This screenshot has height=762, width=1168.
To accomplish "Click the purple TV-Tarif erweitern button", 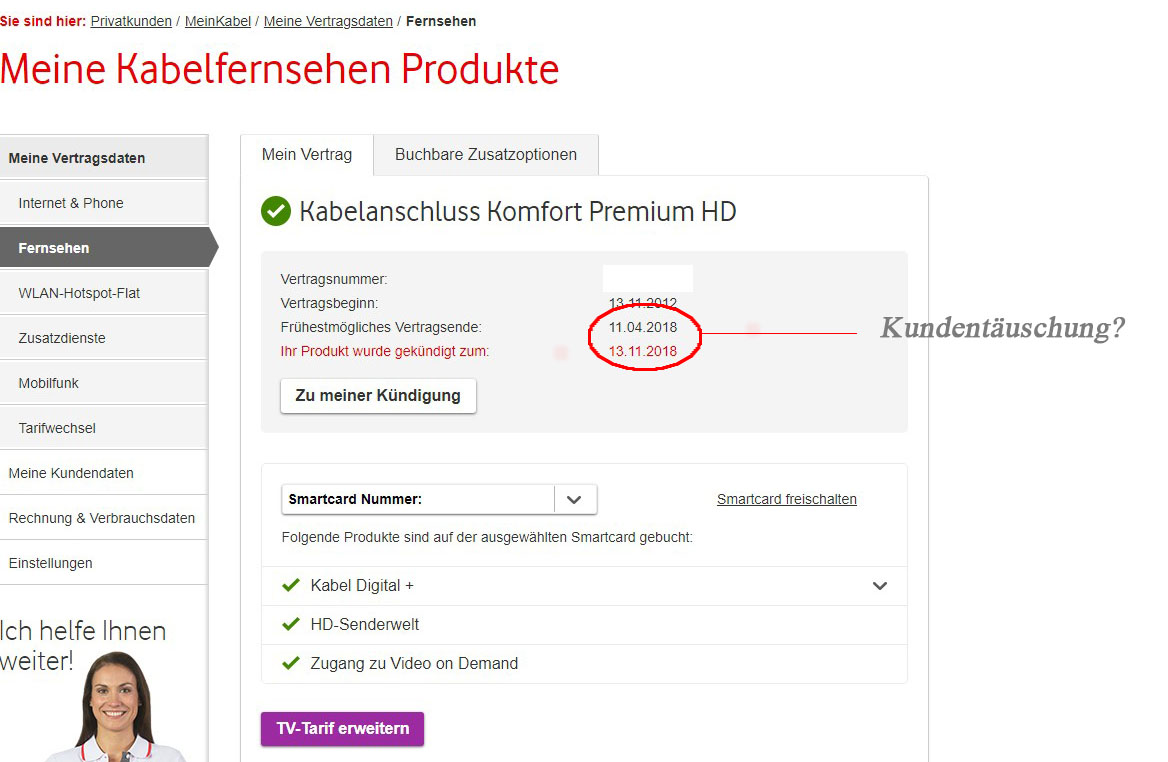I will [x=342, y=729].
